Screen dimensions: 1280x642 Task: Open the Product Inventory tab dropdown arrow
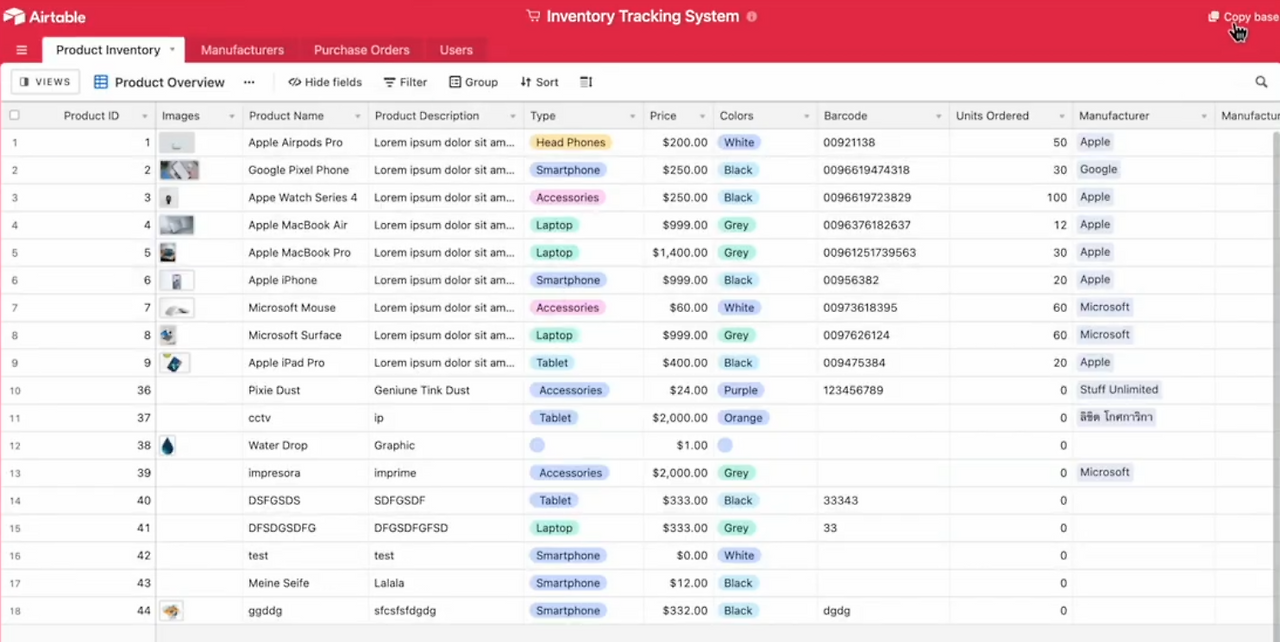(x=172, y=50)
